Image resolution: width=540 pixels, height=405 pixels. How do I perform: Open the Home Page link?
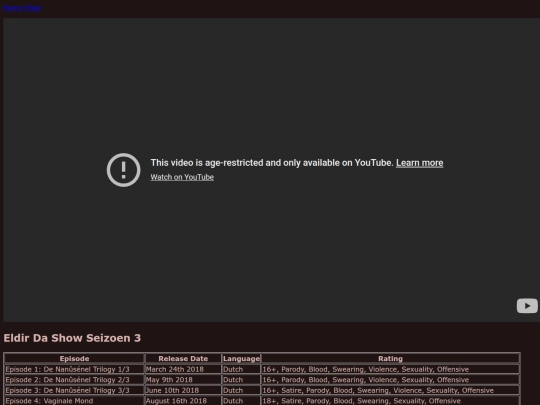[23, 8]
